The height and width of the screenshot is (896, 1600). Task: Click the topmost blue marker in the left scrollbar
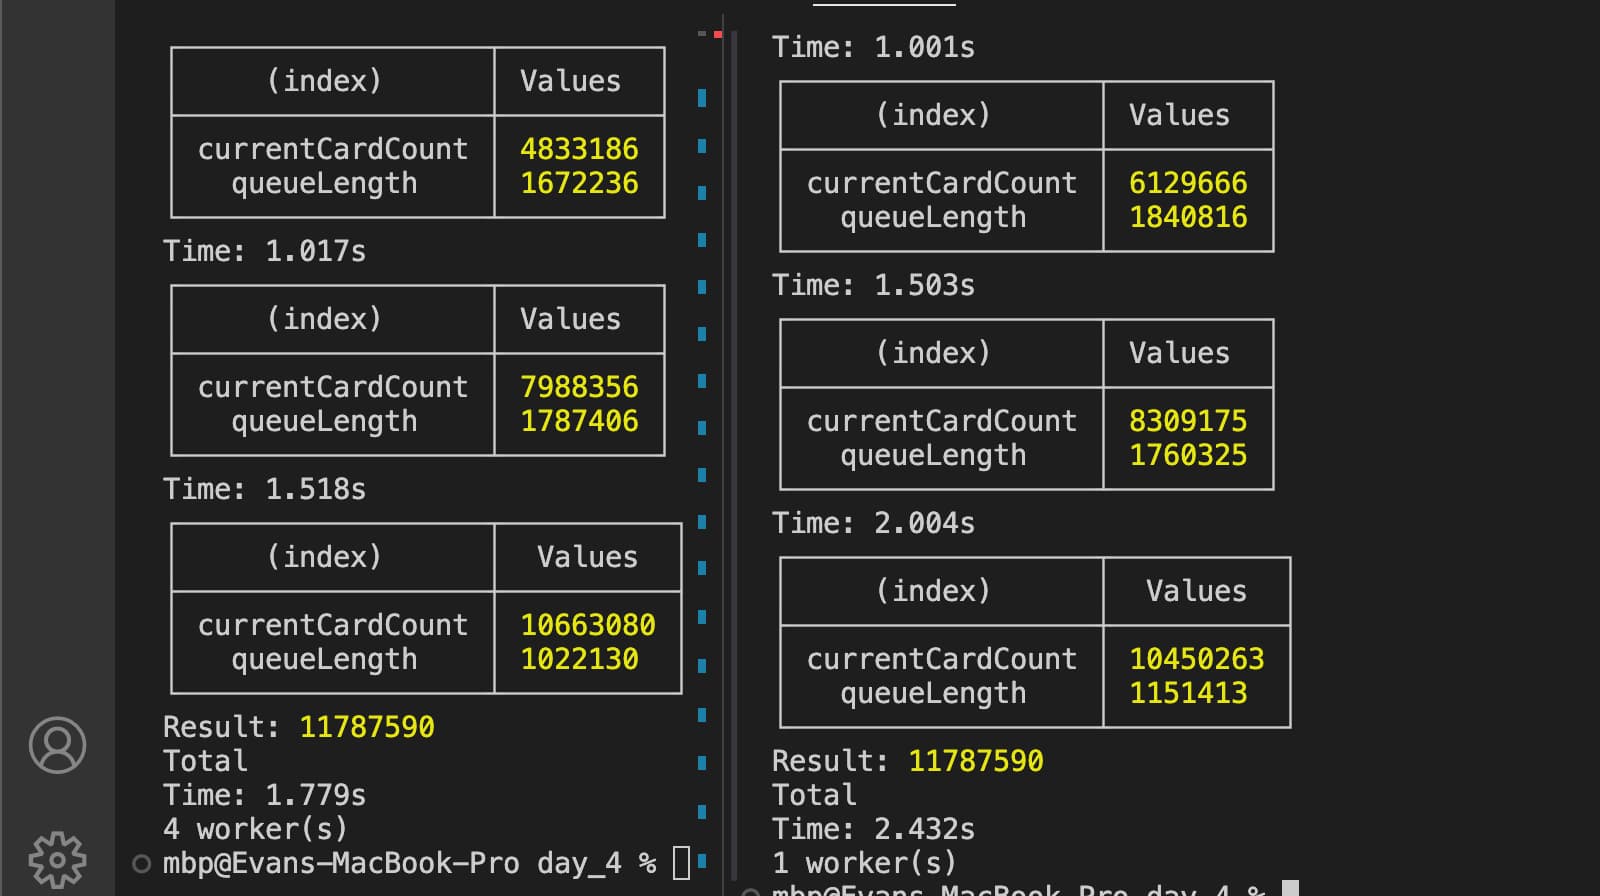[x=702, y=98]
